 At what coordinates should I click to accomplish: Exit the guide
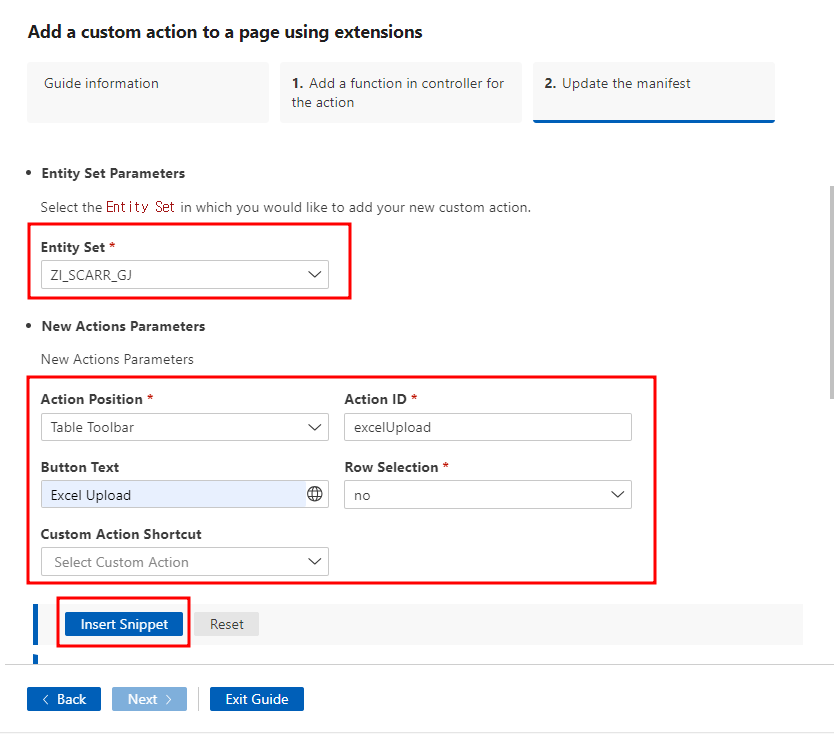pyautogui.click(x=257, y=699)
